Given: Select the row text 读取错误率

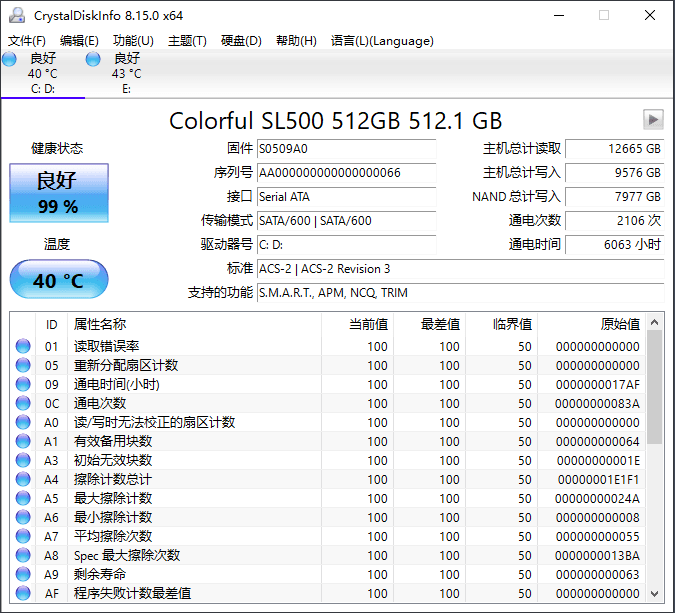Looking at the screenshot, I should click(x=106, y=346).
